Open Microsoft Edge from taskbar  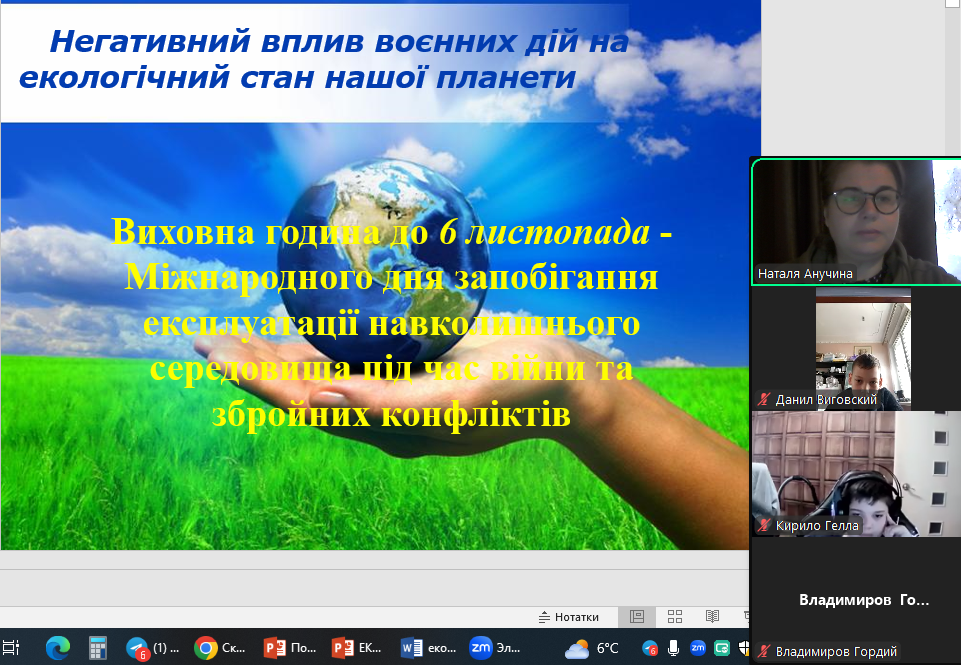point(57,648)
